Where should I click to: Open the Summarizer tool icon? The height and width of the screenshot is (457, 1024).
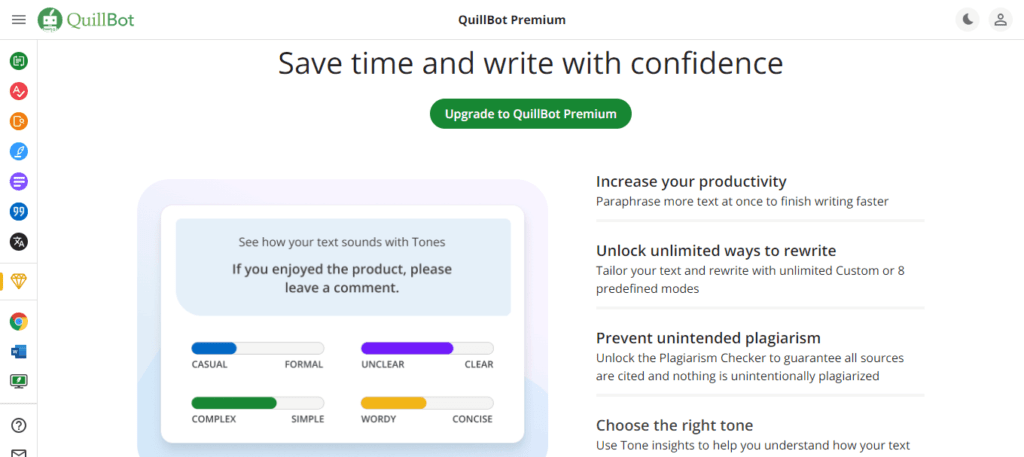[x=18, y=181]
